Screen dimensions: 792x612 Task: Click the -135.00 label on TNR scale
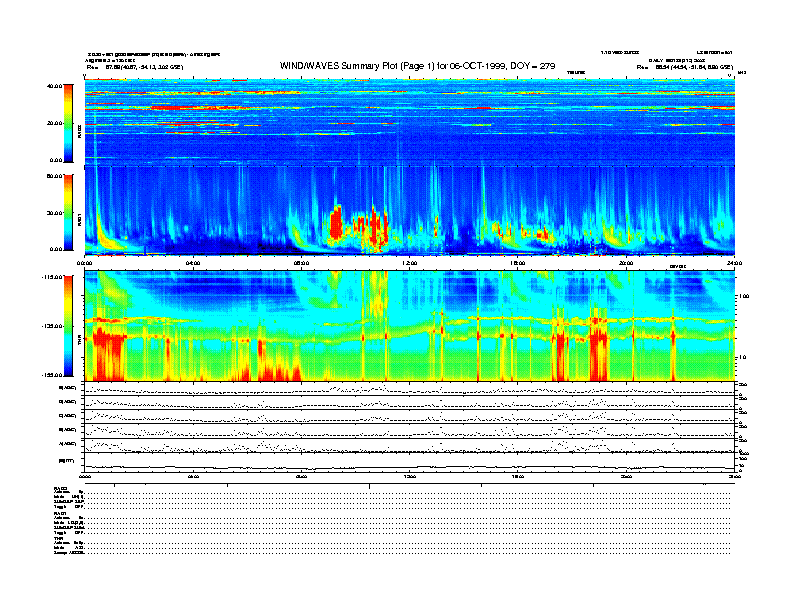point(52,326)
